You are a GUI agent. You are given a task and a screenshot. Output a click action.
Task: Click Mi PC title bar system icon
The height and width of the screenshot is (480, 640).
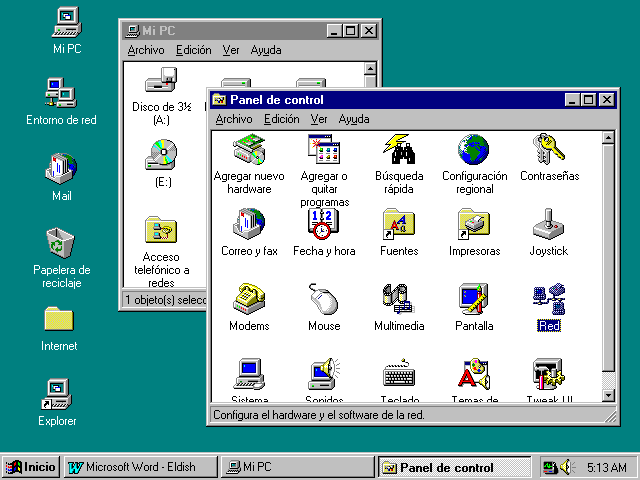(132, 31)
